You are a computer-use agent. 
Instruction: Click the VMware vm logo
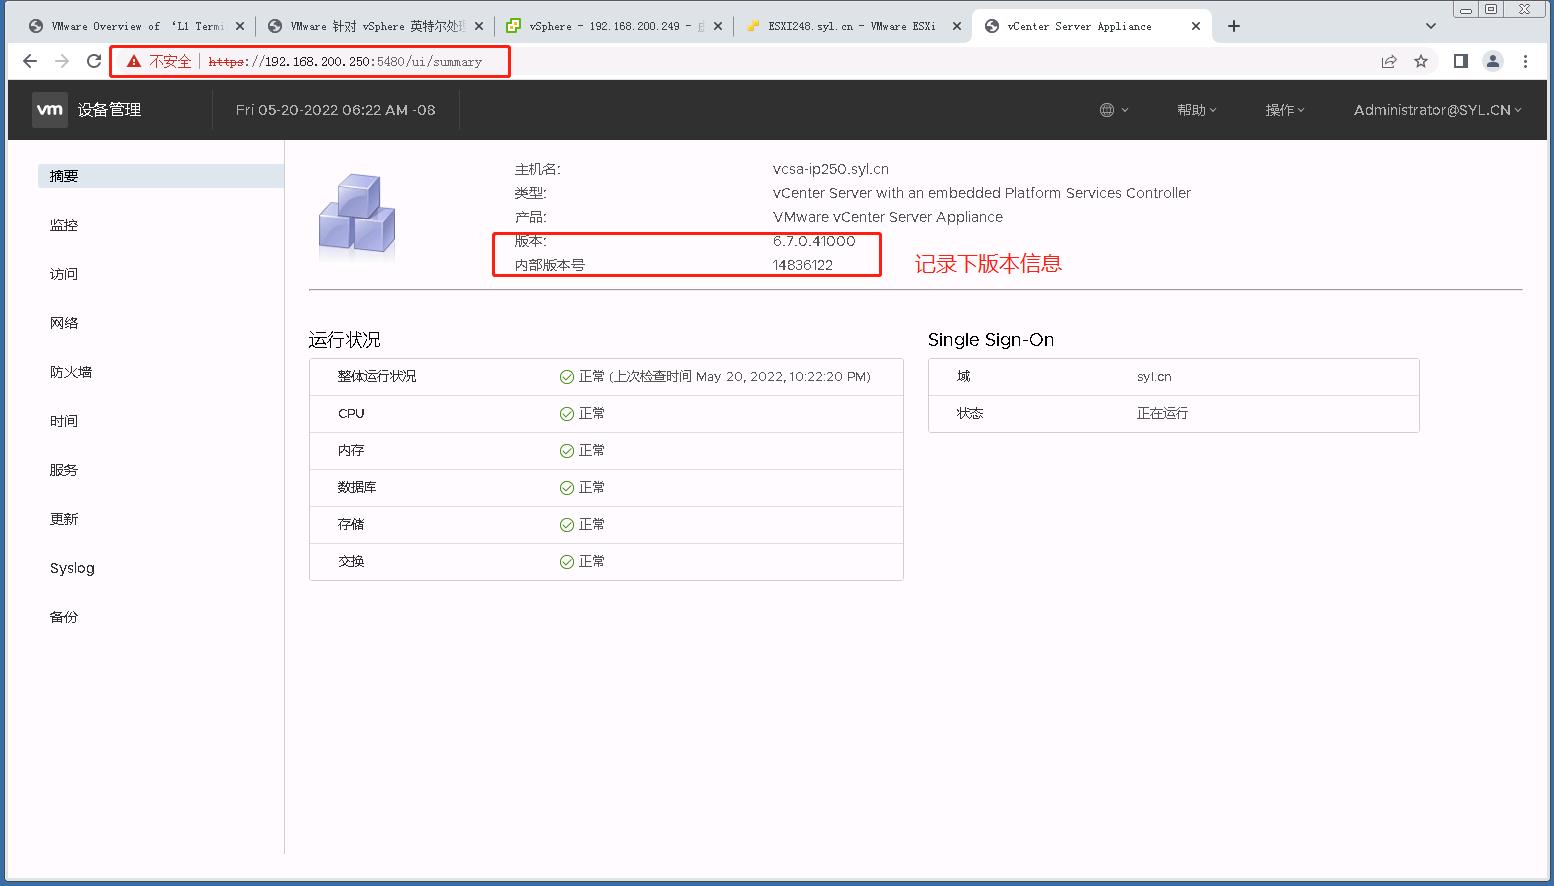[x=50, y=110]
